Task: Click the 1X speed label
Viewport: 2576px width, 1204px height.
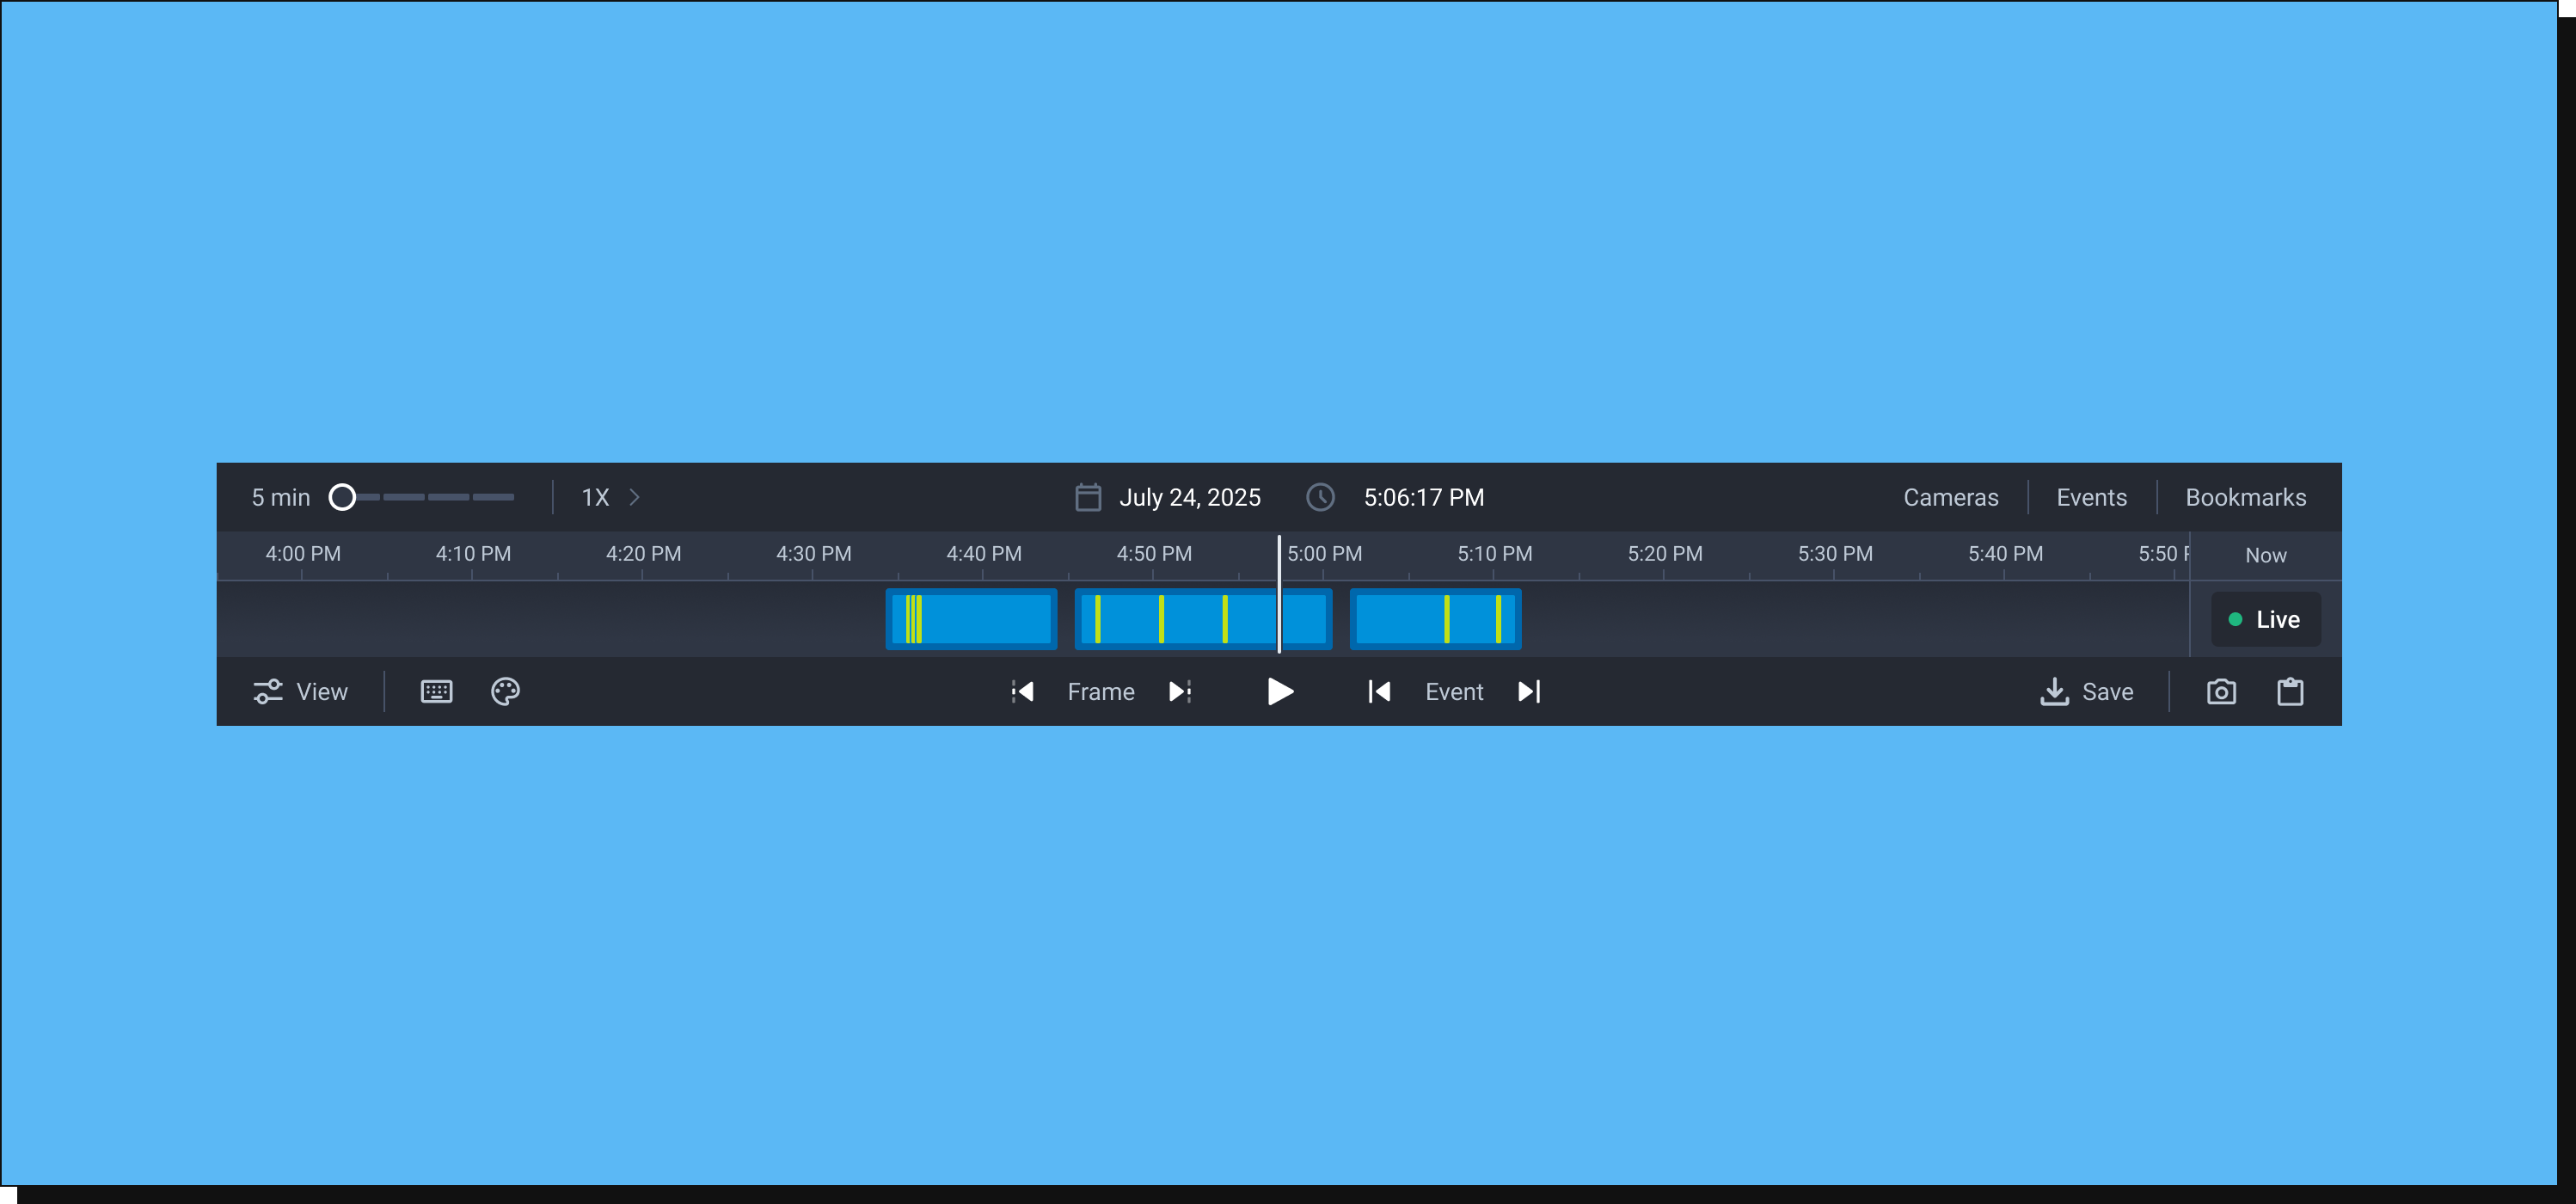Action: coord(595,497)
